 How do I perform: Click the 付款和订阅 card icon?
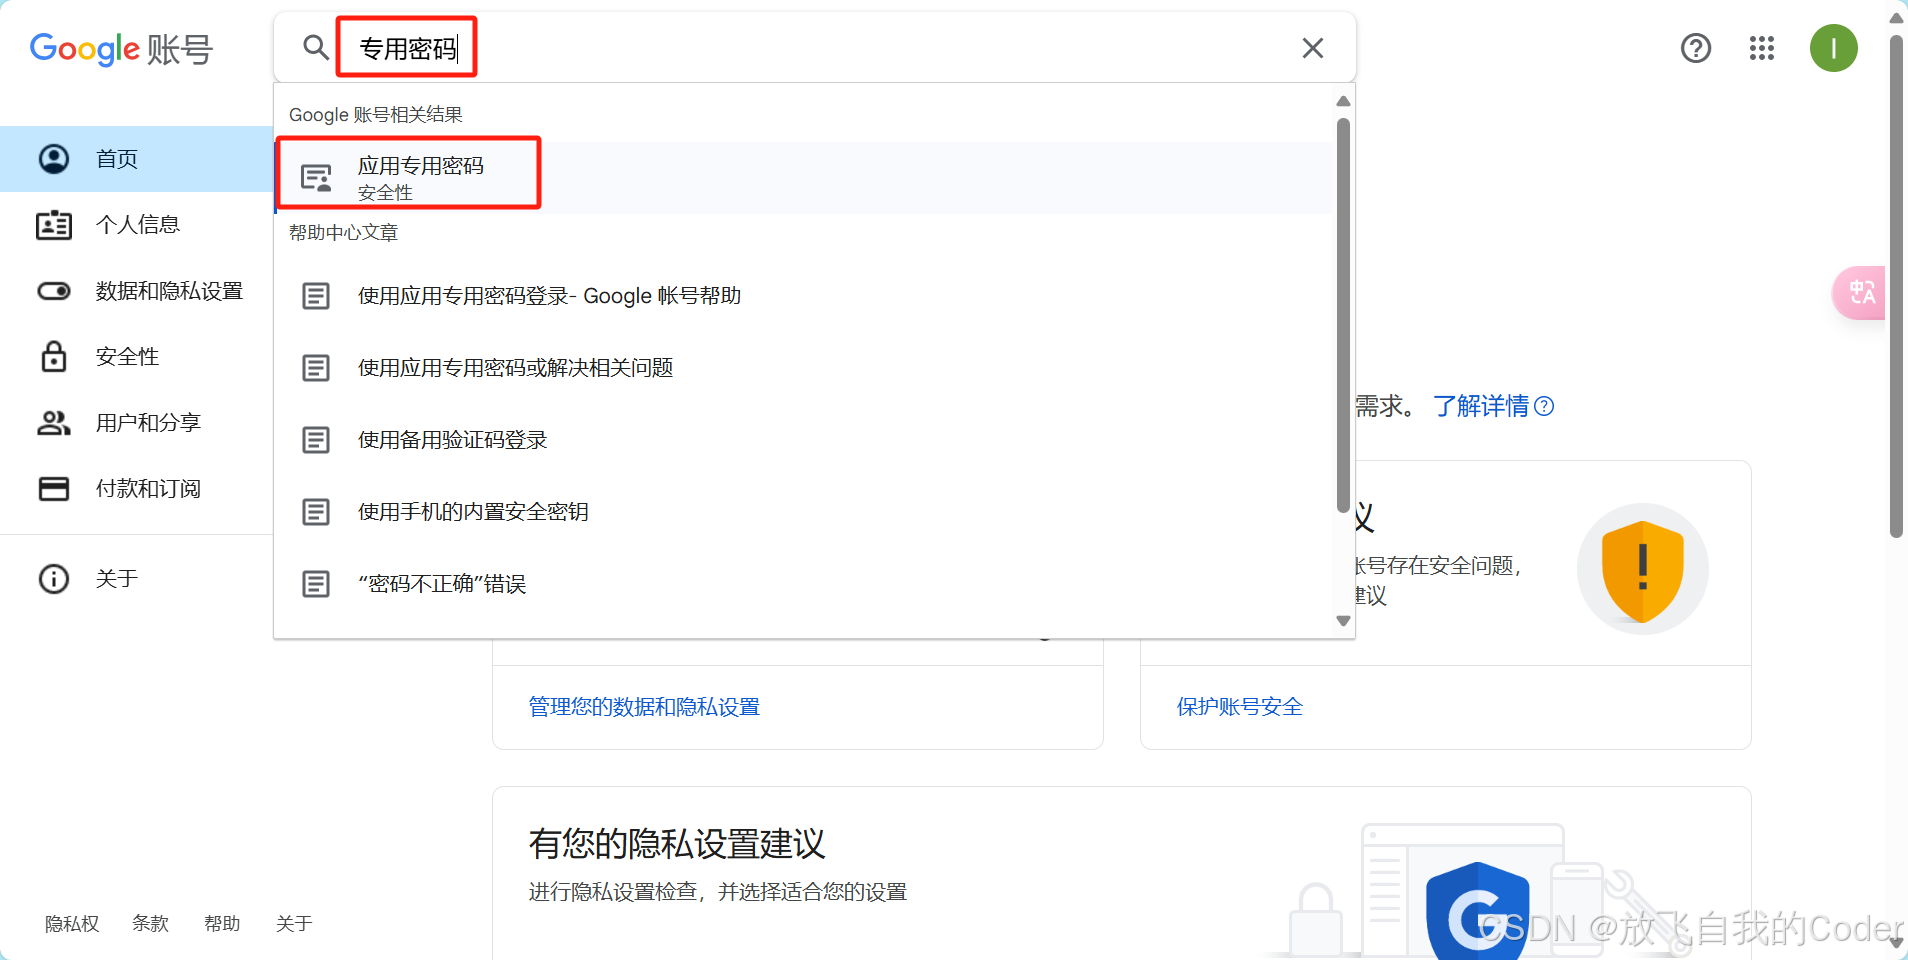pyautogui.click(x=54, y=489)
